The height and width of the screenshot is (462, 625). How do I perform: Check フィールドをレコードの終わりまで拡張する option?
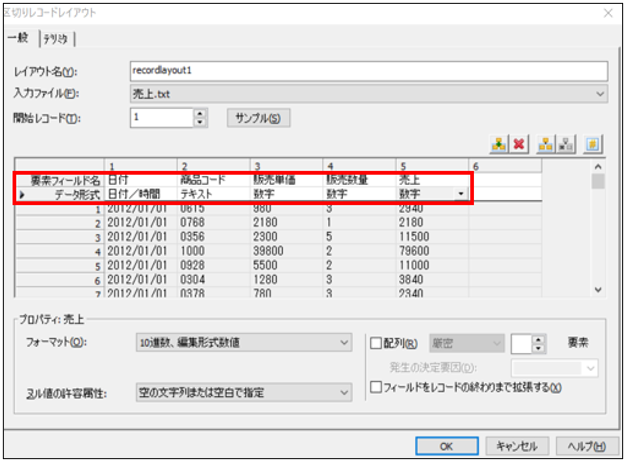point(374,388)
